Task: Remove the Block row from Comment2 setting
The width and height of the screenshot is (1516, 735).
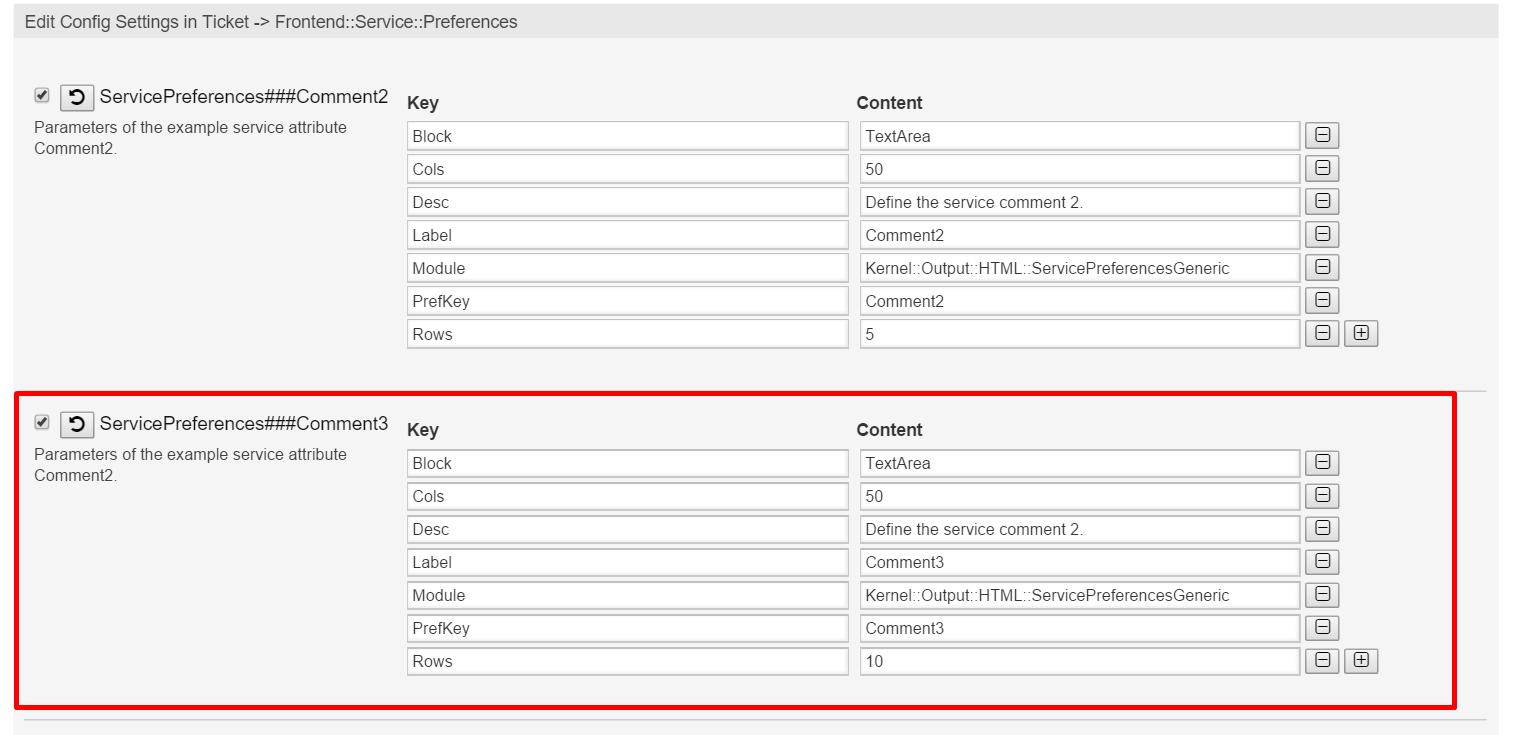Action: click(x=1321, y=135)
